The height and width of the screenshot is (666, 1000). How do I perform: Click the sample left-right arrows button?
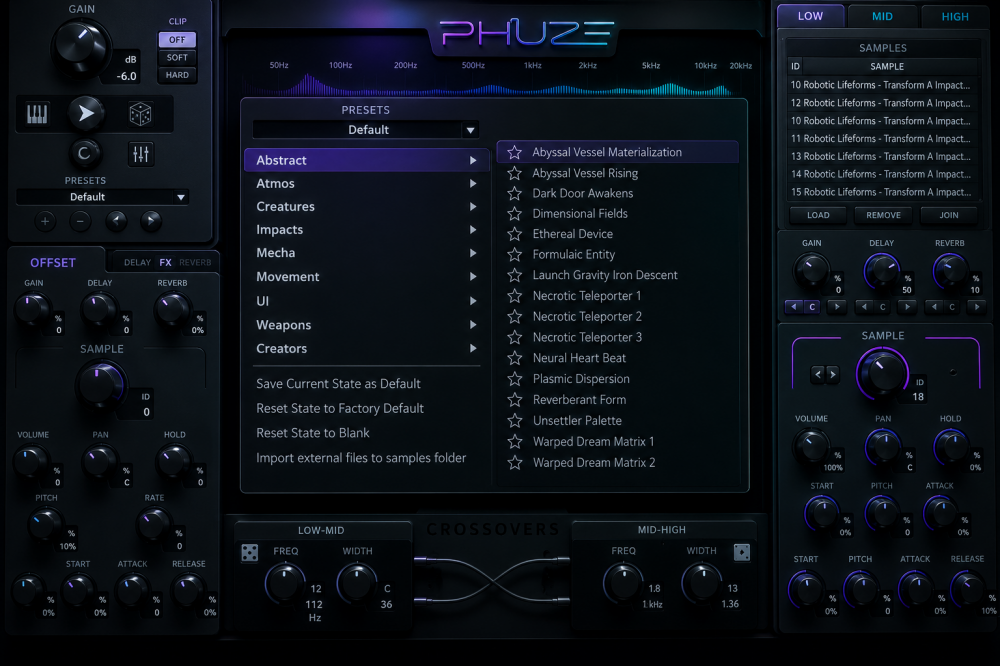[x=825, y=374]
